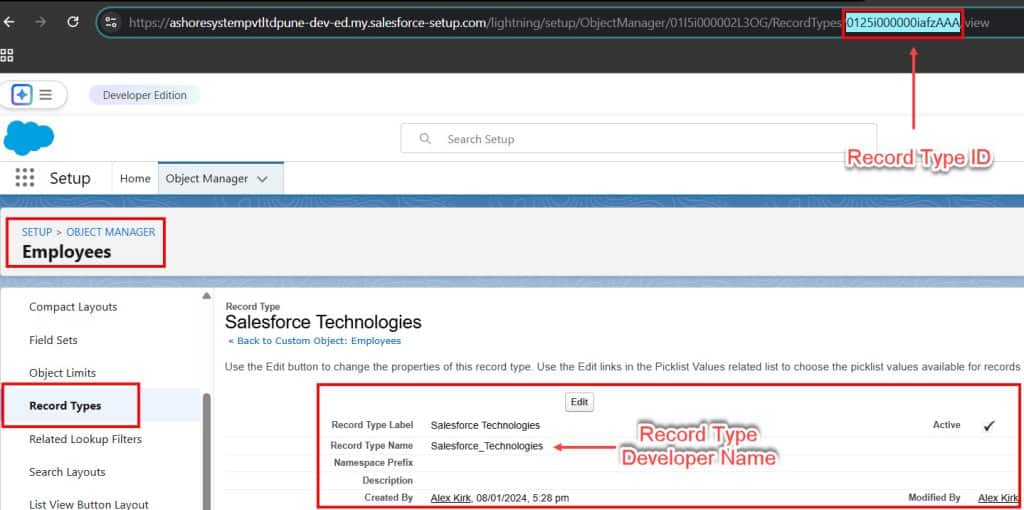Image resolution: width=1024 pixels, height=510 pixels.
Task: Click the browser back arrow
Action: point(8,22)
